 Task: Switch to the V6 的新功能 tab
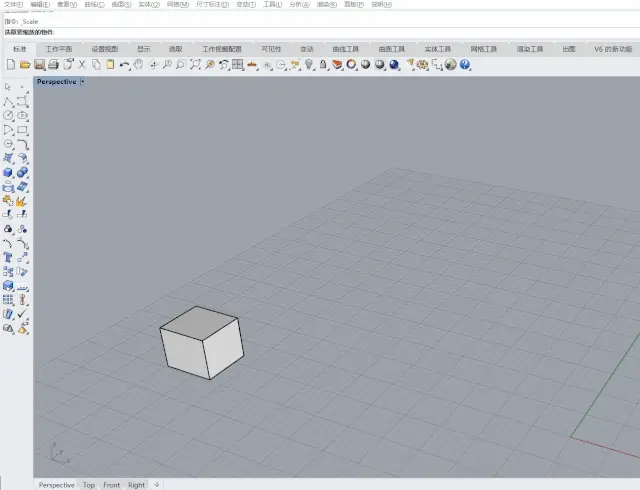point(613,49)
